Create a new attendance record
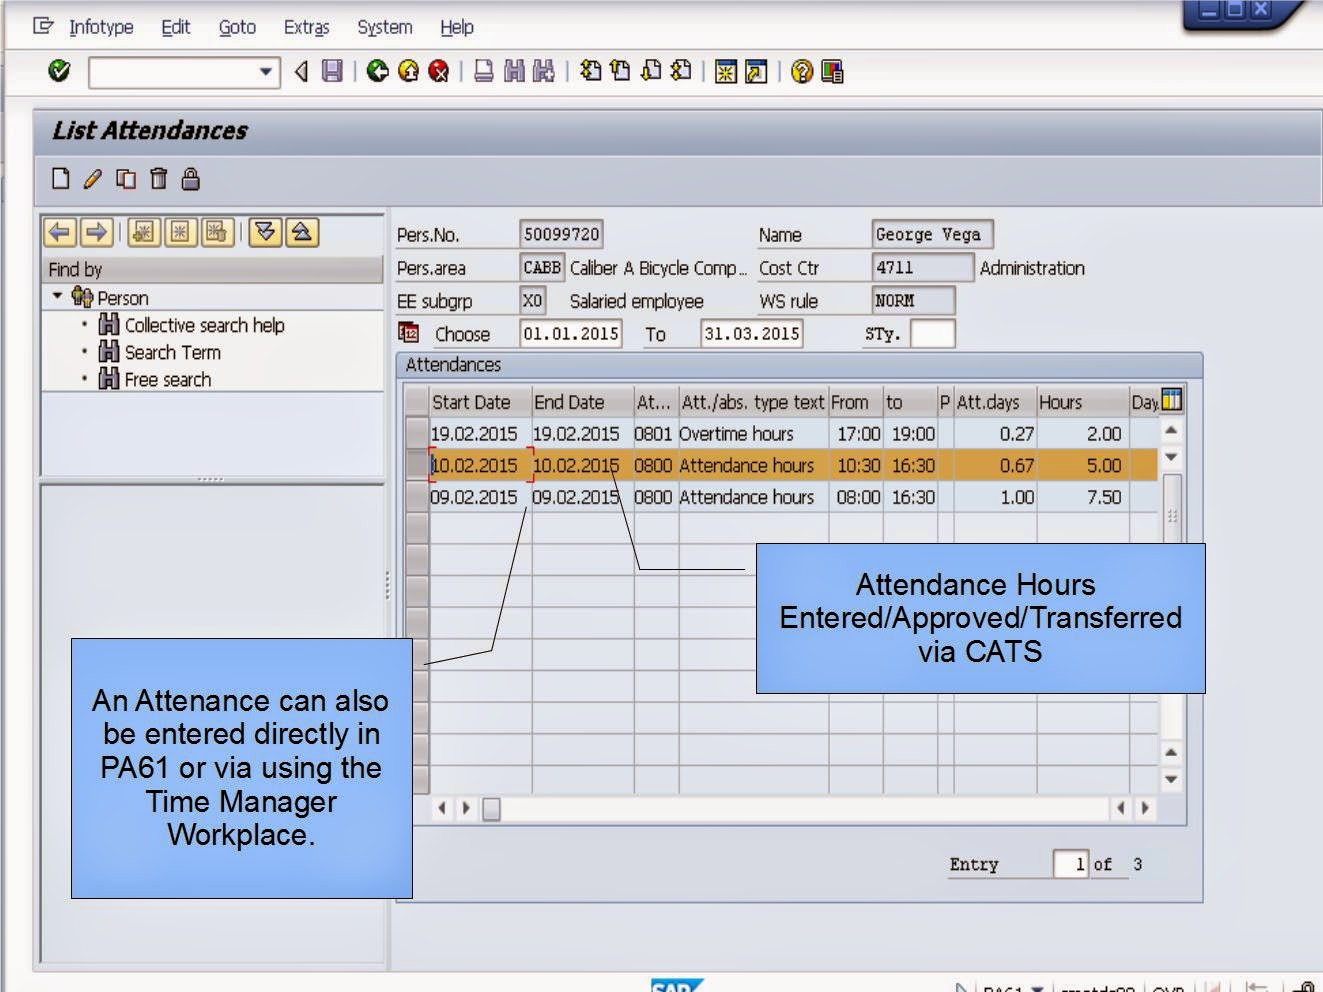The width and height of the screenshot is (1323, 992). 62,179
